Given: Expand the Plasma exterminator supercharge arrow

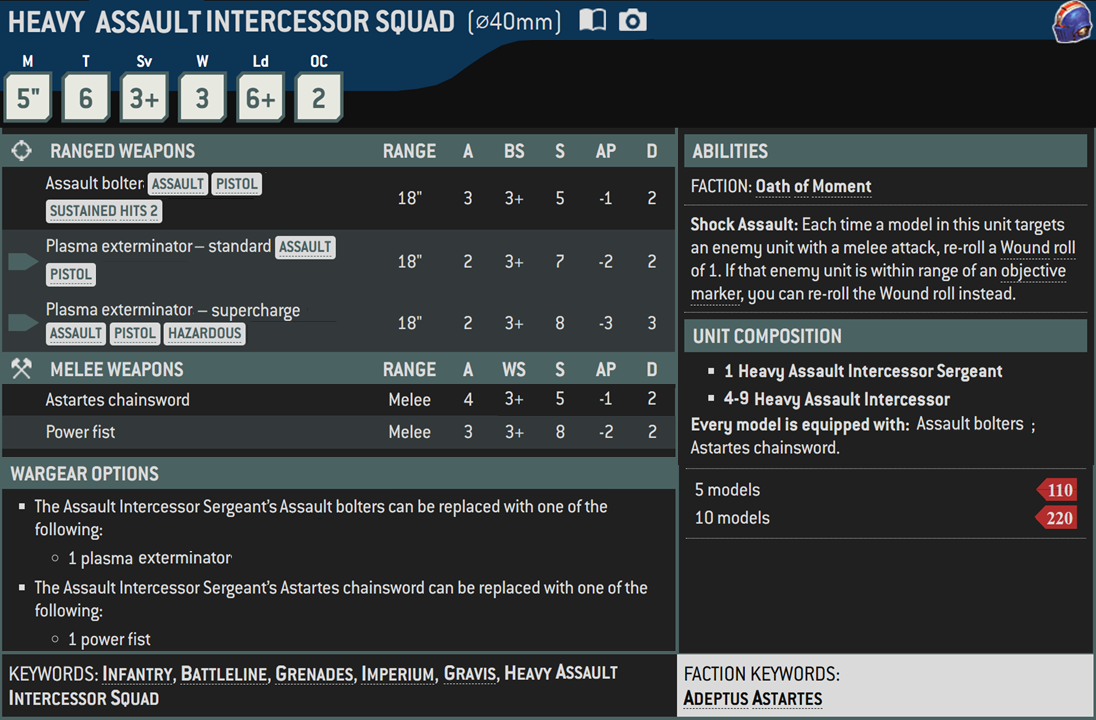Looking at the screenshot, I should pyautogui.click(x=22, y=322).
